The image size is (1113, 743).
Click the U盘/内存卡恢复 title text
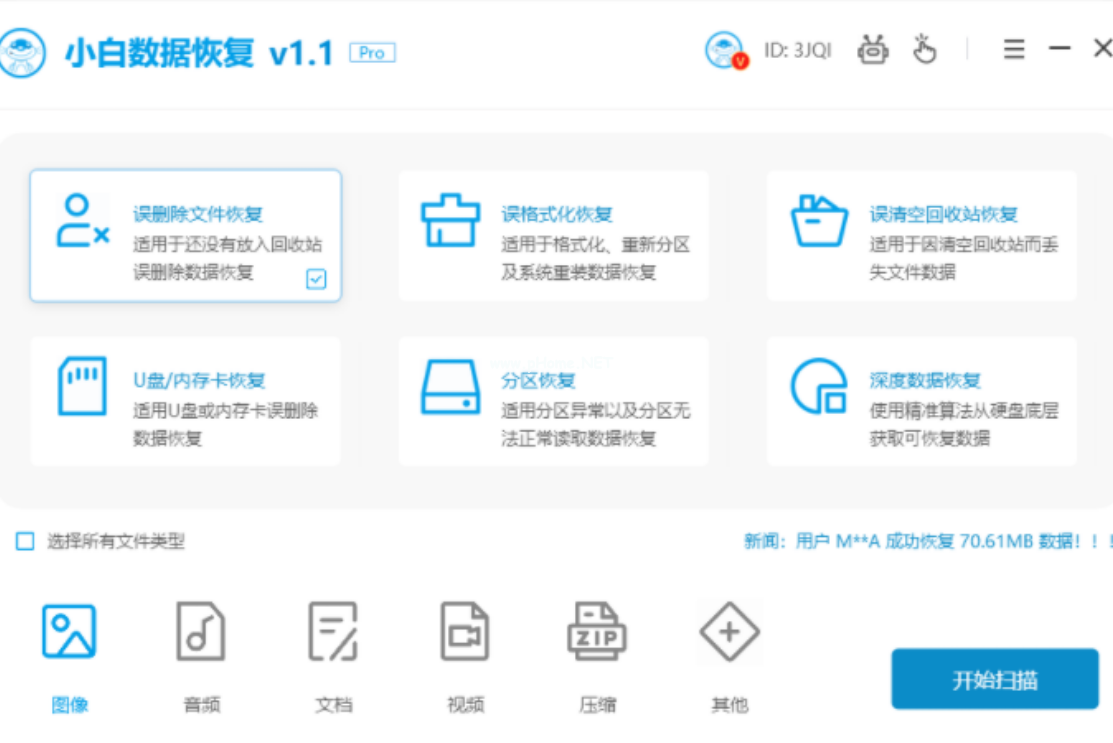[x=199, y=380]
